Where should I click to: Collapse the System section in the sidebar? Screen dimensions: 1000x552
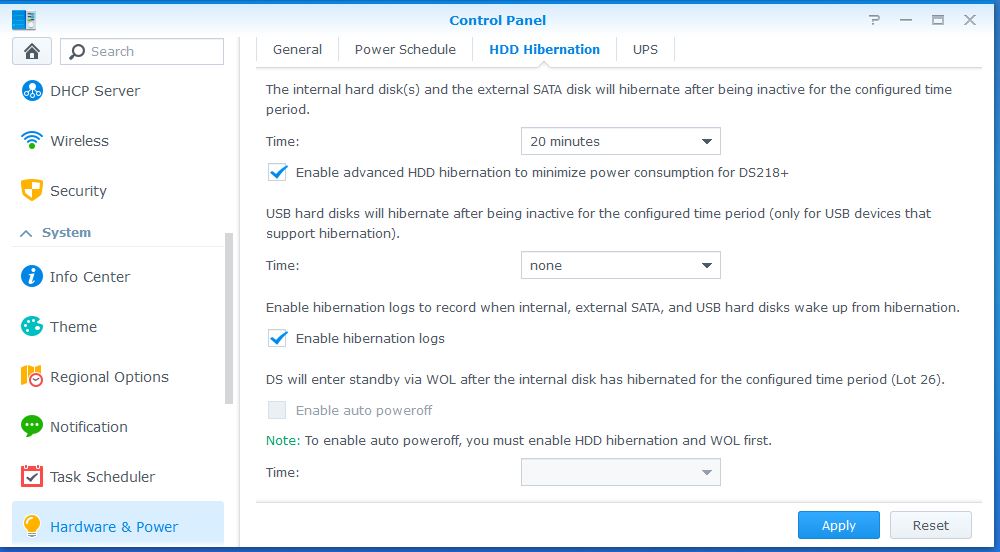pyautogui.click(x=26, y=233)
